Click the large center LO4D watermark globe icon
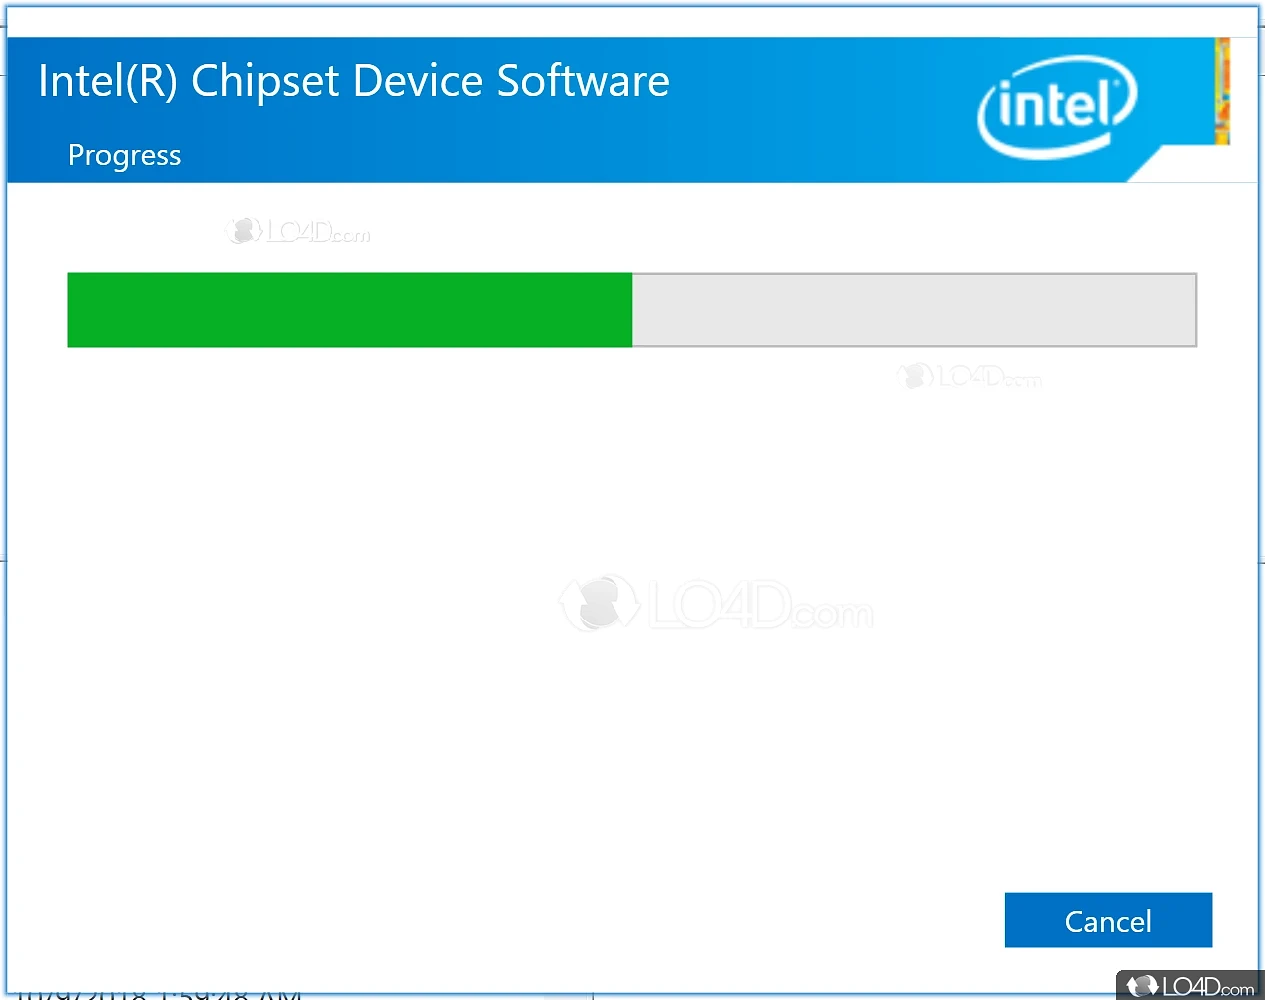 tap(599, 603)
